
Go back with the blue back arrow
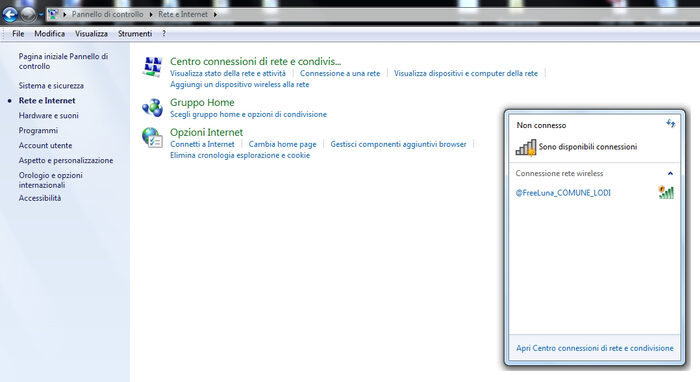click(x=10, y=14)
